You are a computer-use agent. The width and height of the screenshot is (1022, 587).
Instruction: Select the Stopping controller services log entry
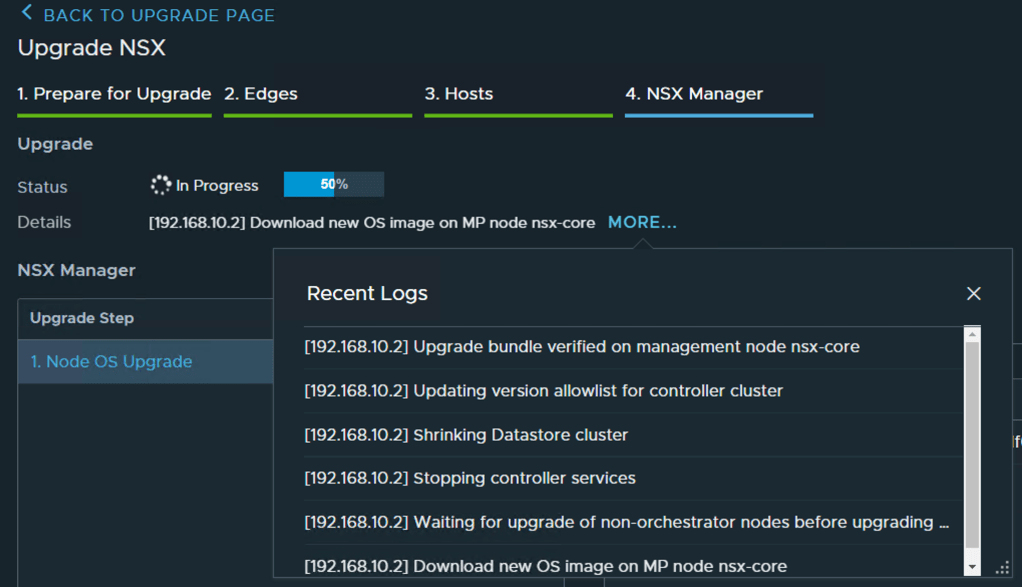coord(470,478)
